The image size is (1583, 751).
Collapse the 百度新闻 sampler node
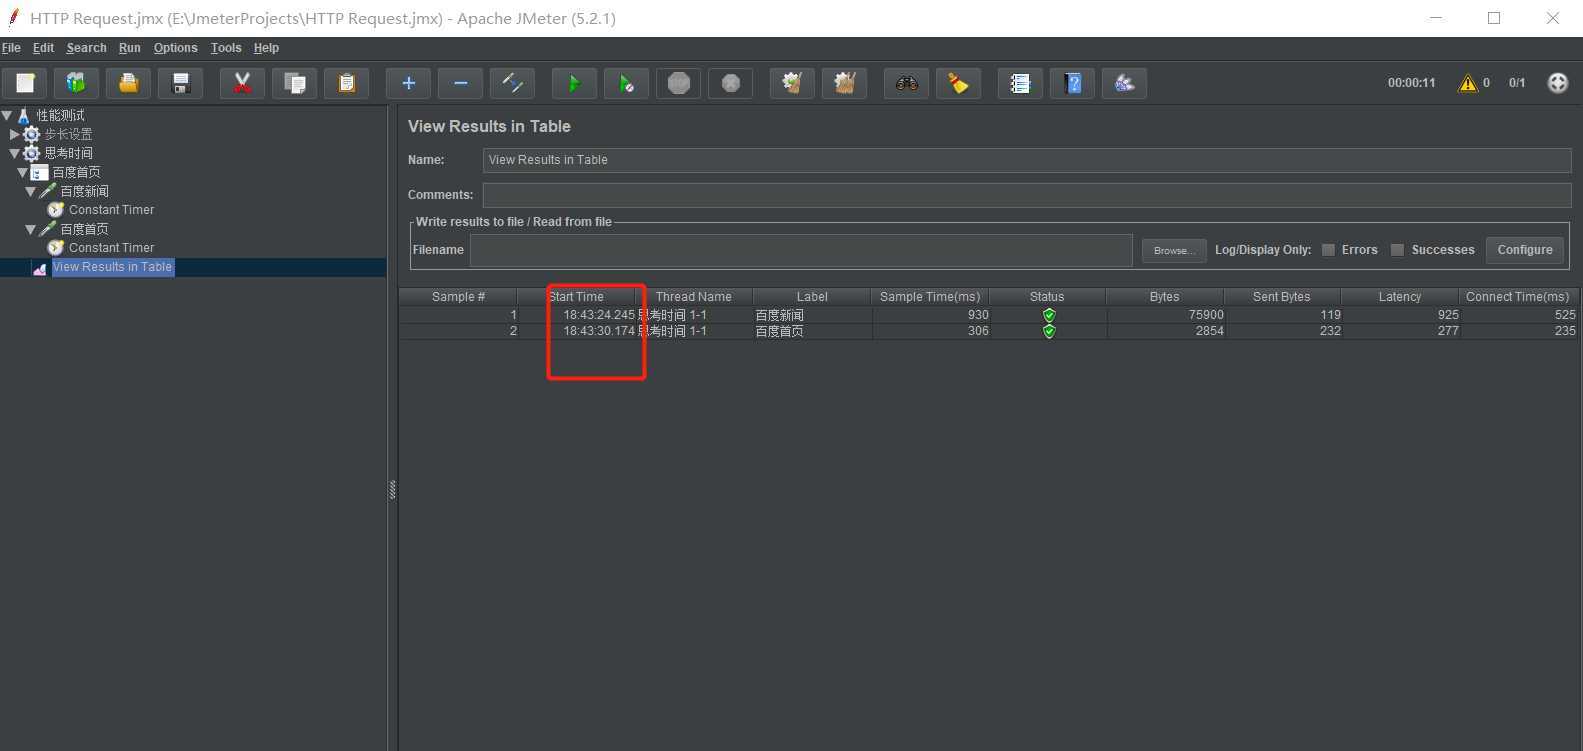[x=30, y=191]
